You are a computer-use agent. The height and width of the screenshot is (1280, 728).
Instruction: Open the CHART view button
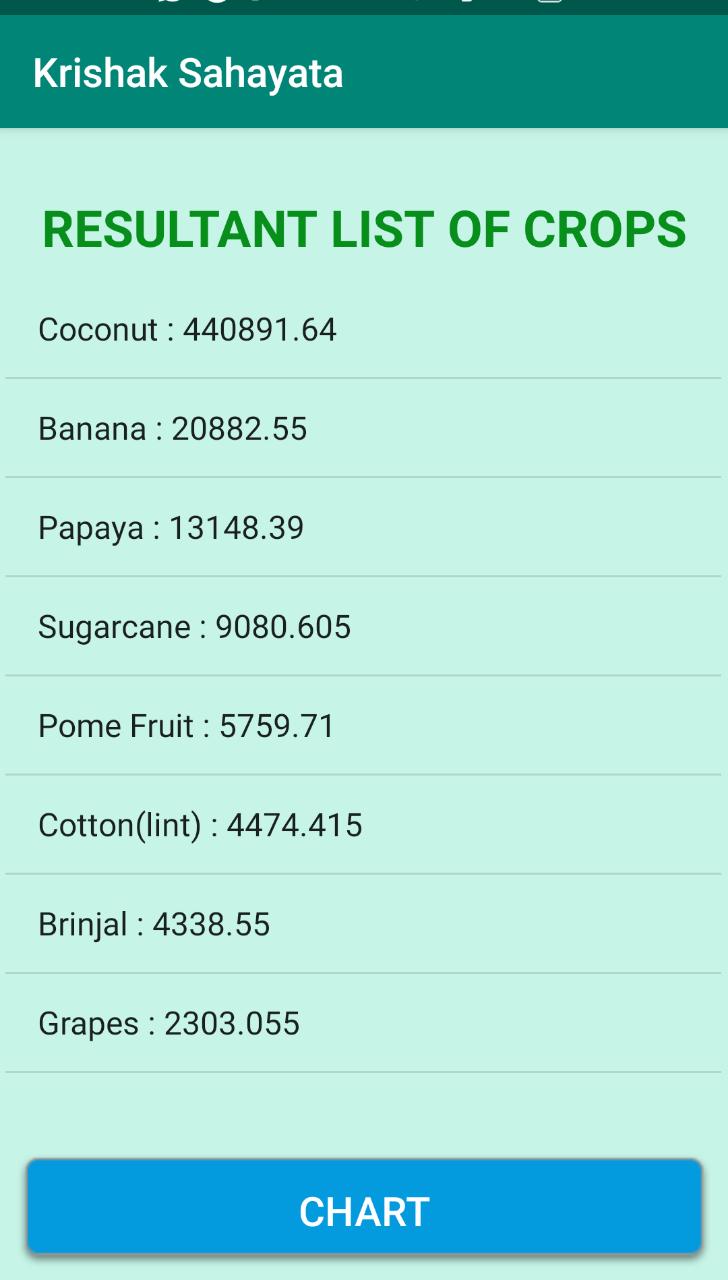364,1211
